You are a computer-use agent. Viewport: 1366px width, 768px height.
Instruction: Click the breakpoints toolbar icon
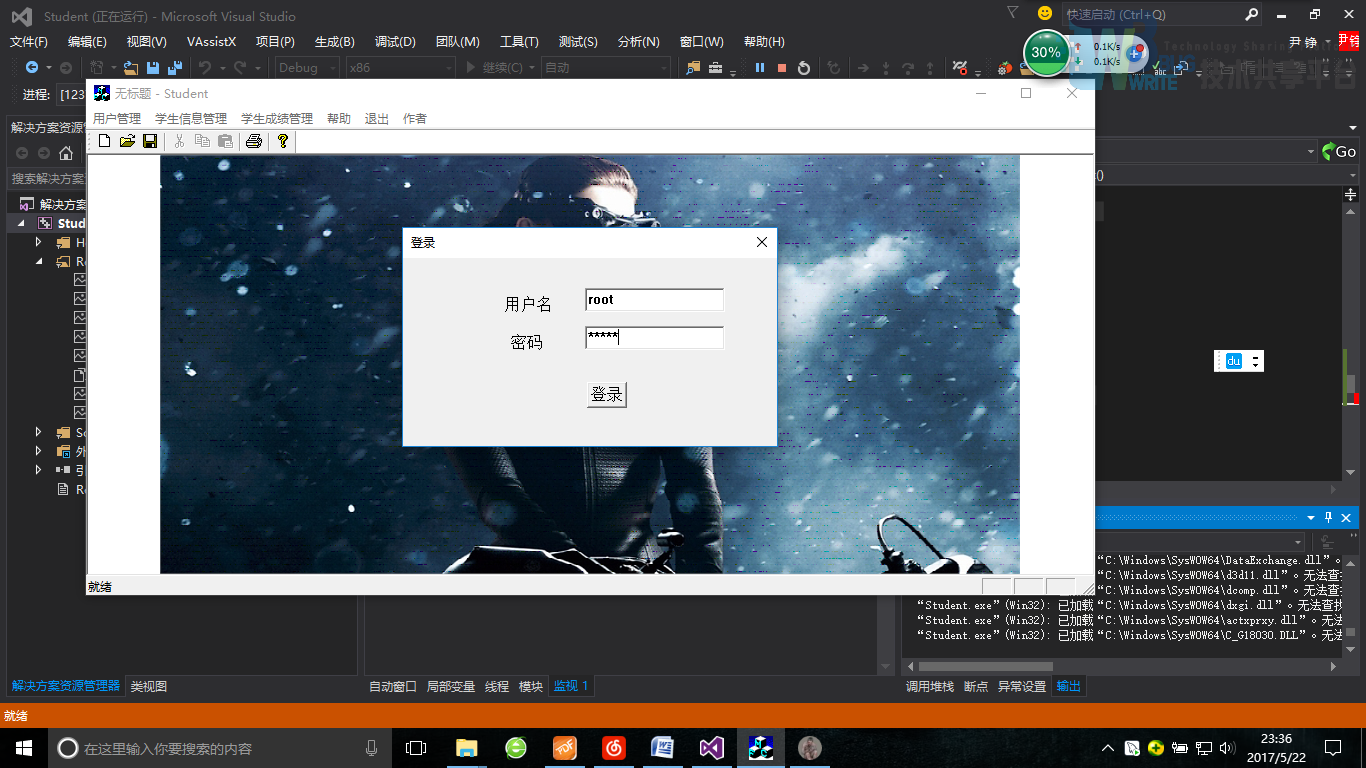pos(960,68)
